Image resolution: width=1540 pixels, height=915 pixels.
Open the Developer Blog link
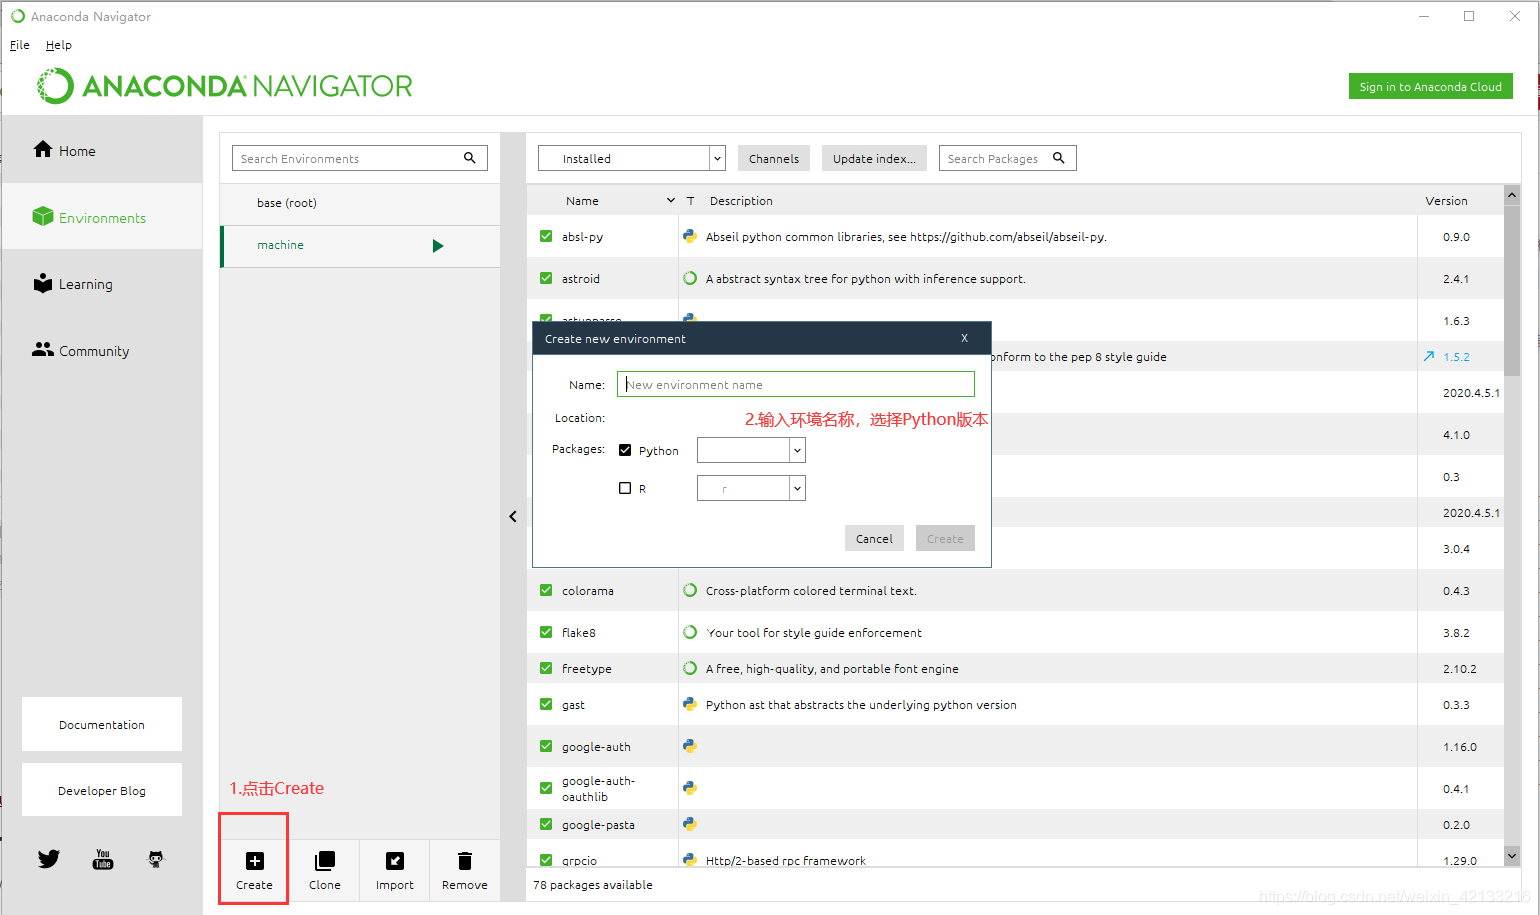[102, 790]
